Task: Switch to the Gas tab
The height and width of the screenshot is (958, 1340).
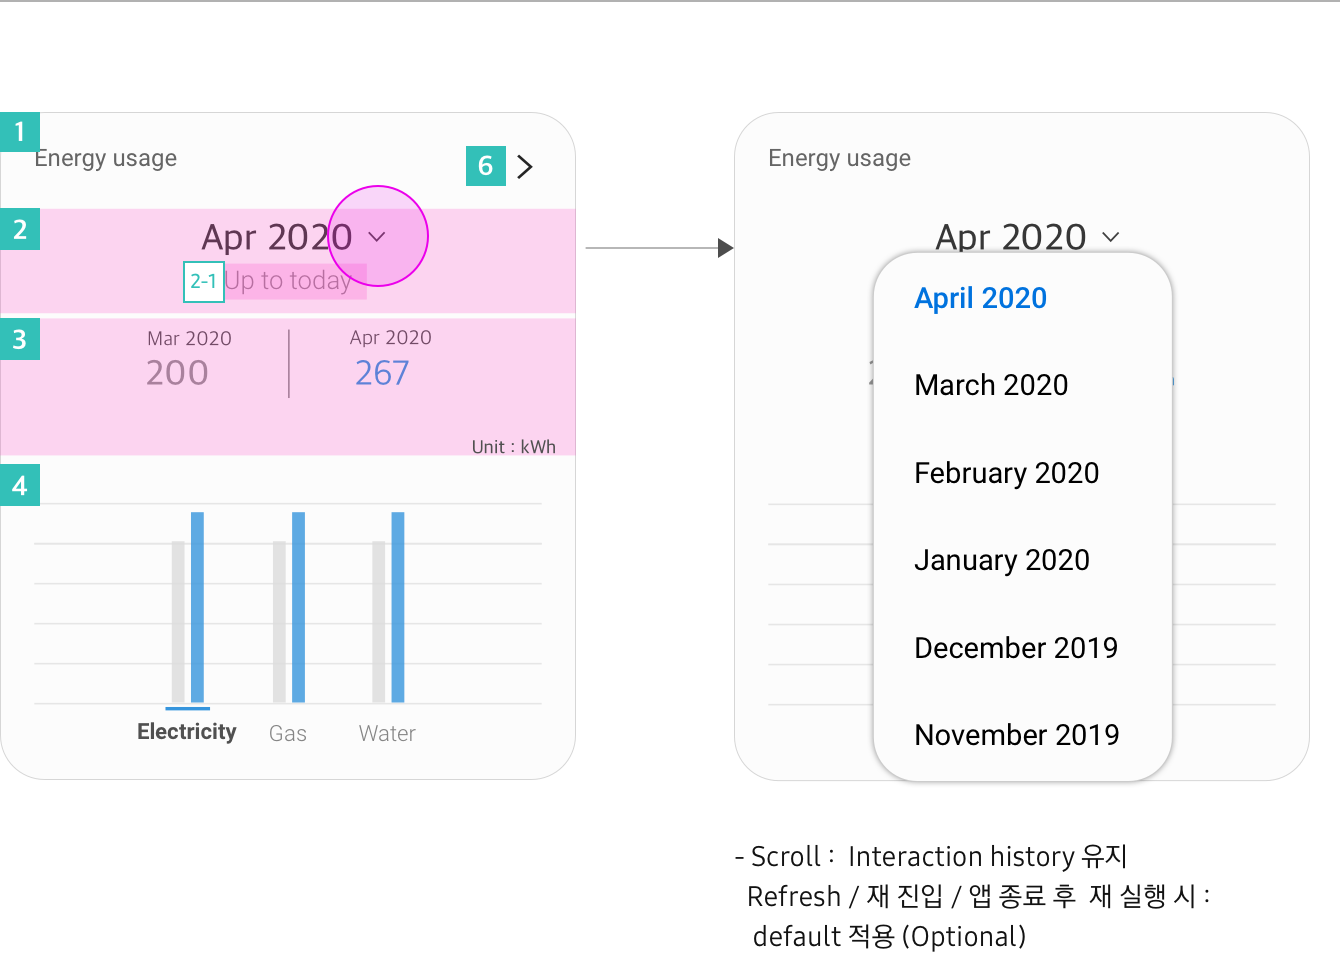Action: [288, 733]
